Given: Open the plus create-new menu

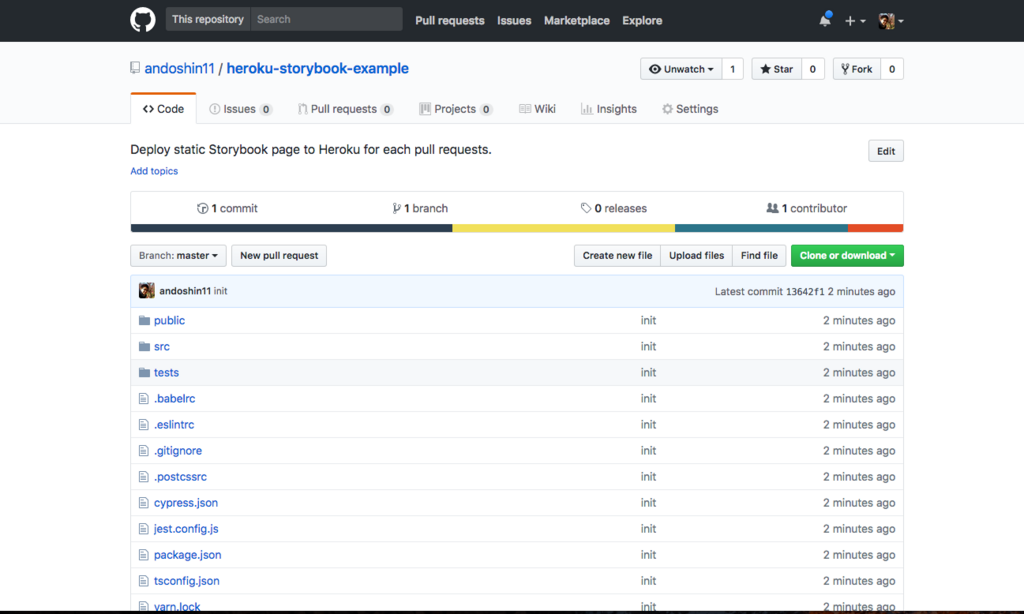Looking at the screenshot, I should 854,21.
